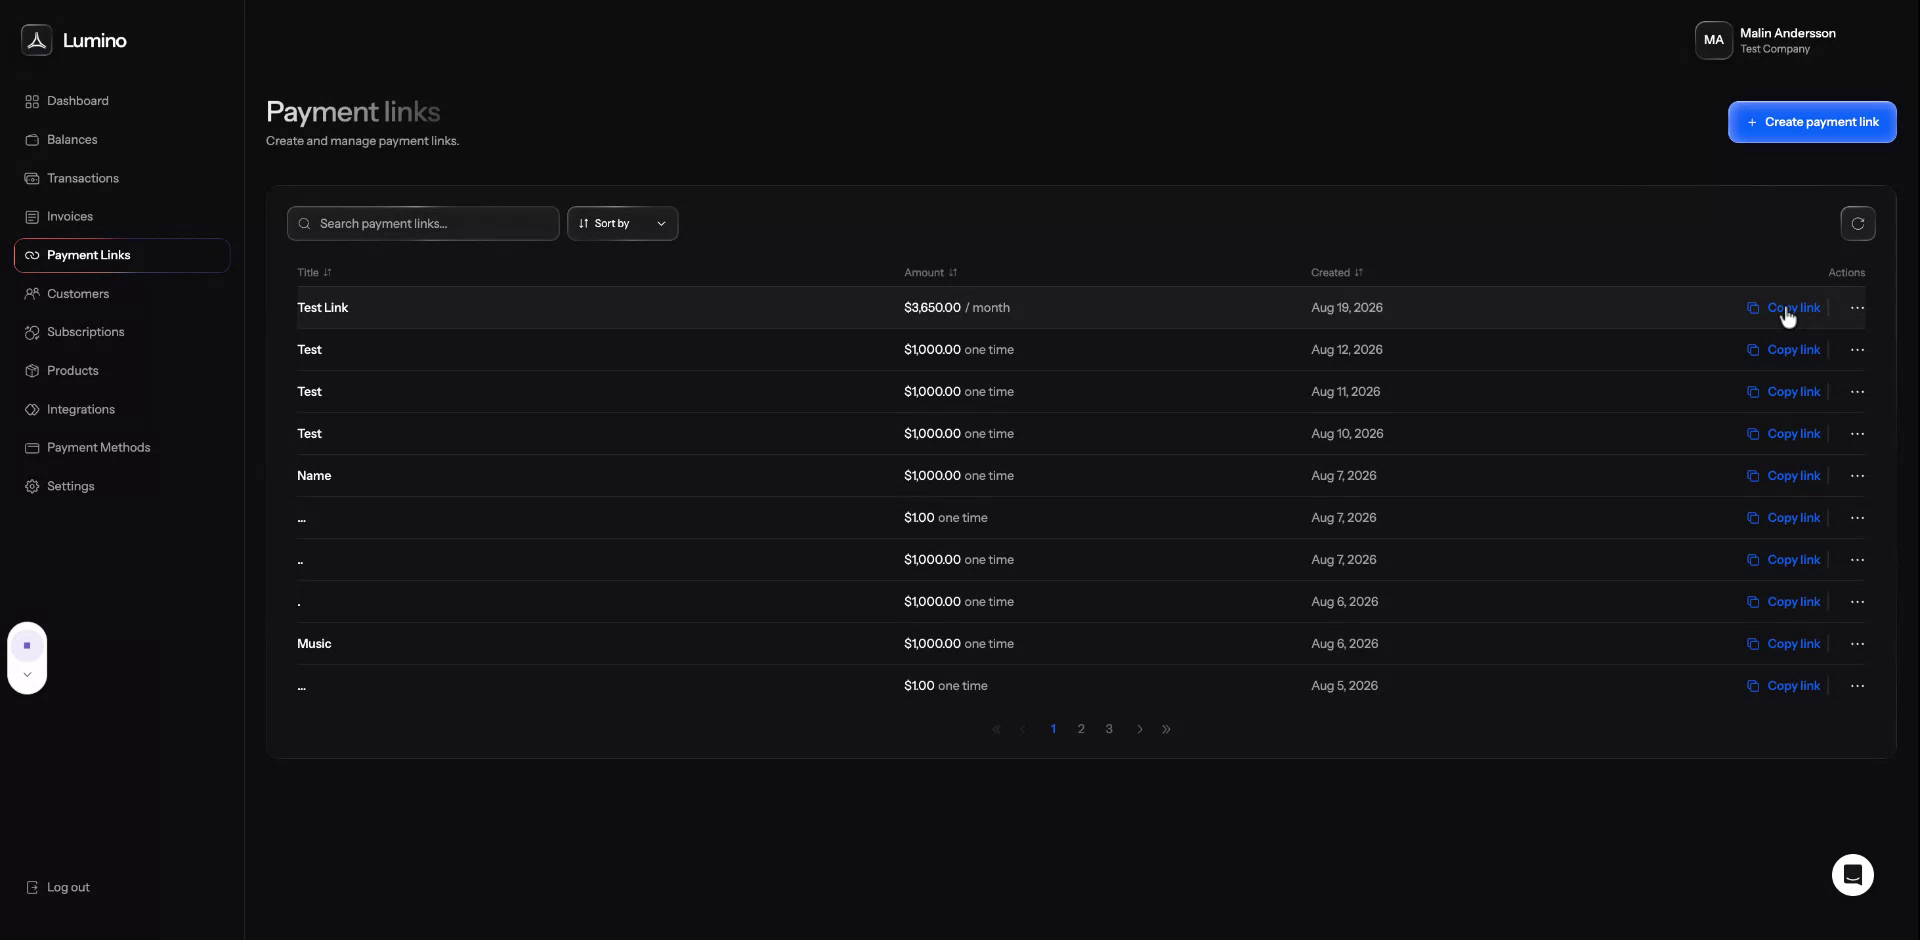Copy link for Test created Aug 12

pyautogui.click(x=1783, y=350)
